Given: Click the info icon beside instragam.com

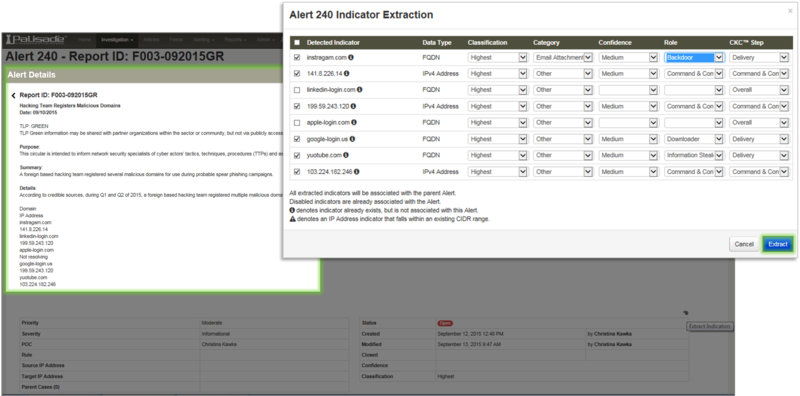Looking at the screenshot, I should click(351, 57).
